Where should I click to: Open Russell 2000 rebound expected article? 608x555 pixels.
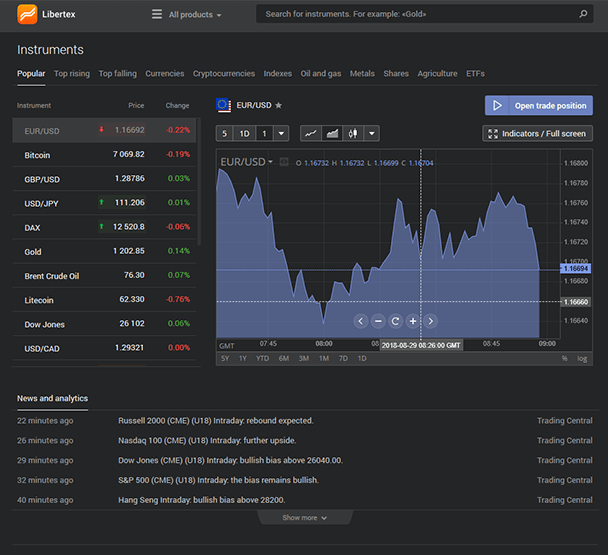(x=216, y=420)
